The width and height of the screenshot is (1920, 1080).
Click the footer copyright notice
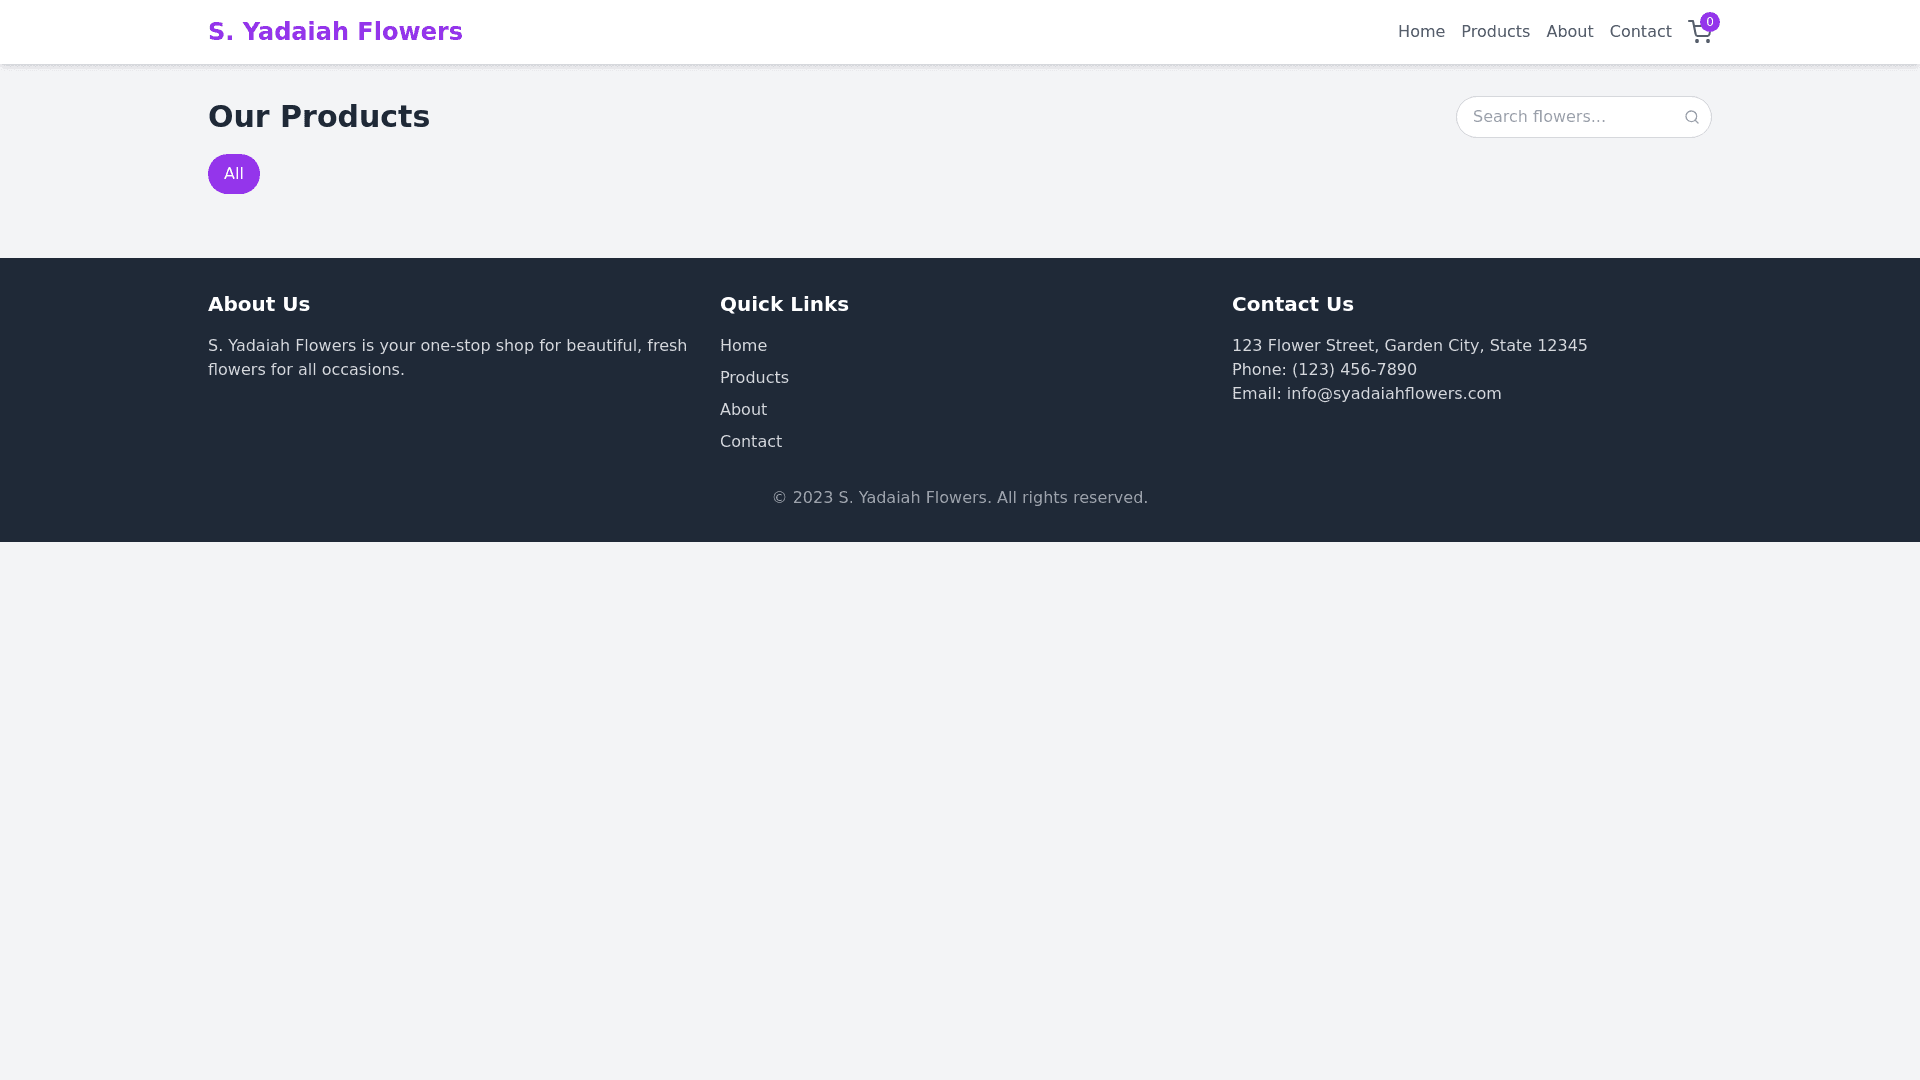[959, 498]
